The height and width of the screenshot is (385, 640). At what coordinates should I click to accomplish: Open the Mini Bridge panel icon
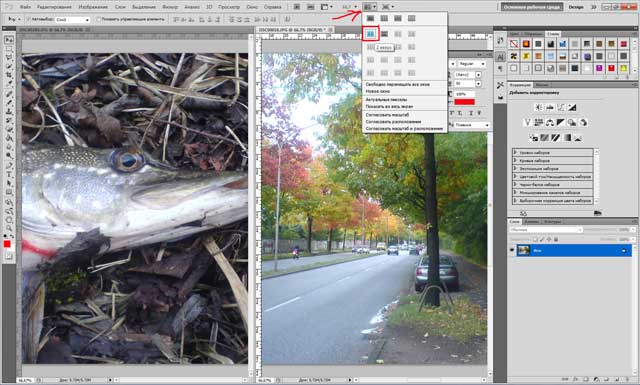click(311, 7)
